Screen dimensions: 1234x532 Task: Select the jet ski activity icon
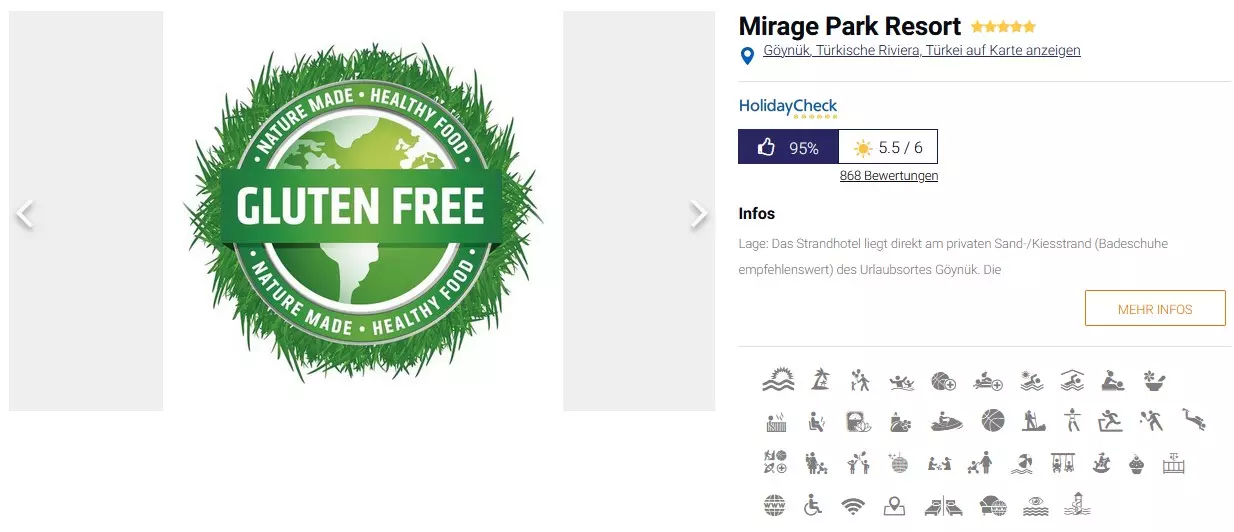946,422
